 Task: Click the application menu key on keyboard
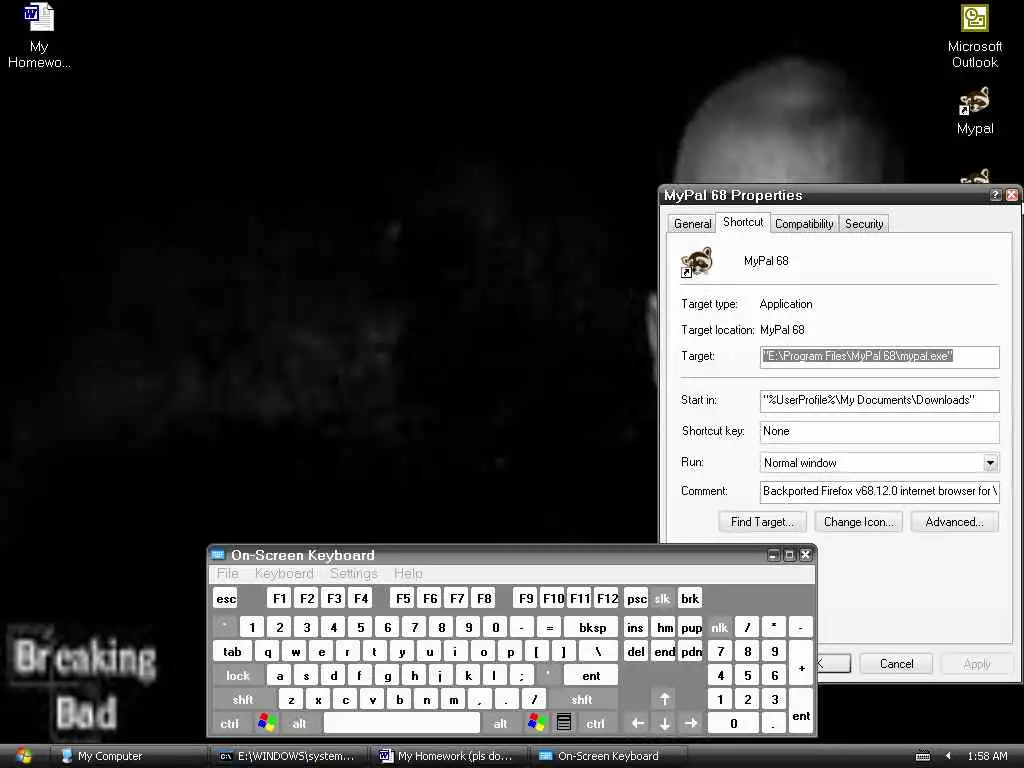(564, 723)
